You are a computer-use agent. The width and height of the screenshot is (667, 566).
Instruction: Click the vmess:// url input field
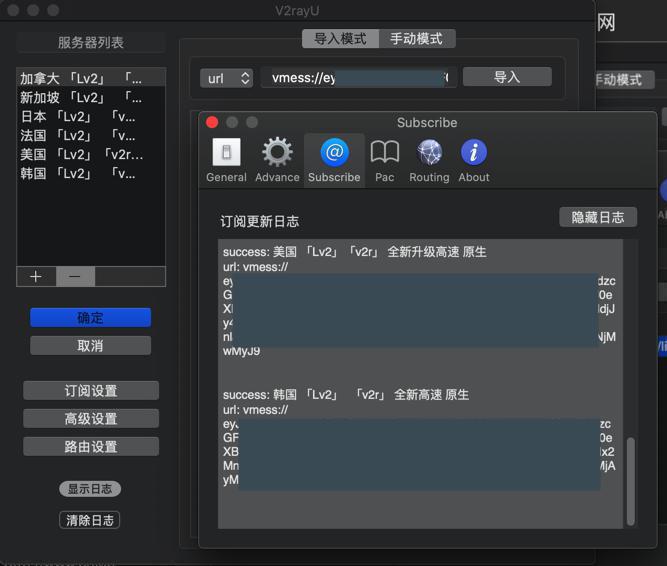point(359,78)
